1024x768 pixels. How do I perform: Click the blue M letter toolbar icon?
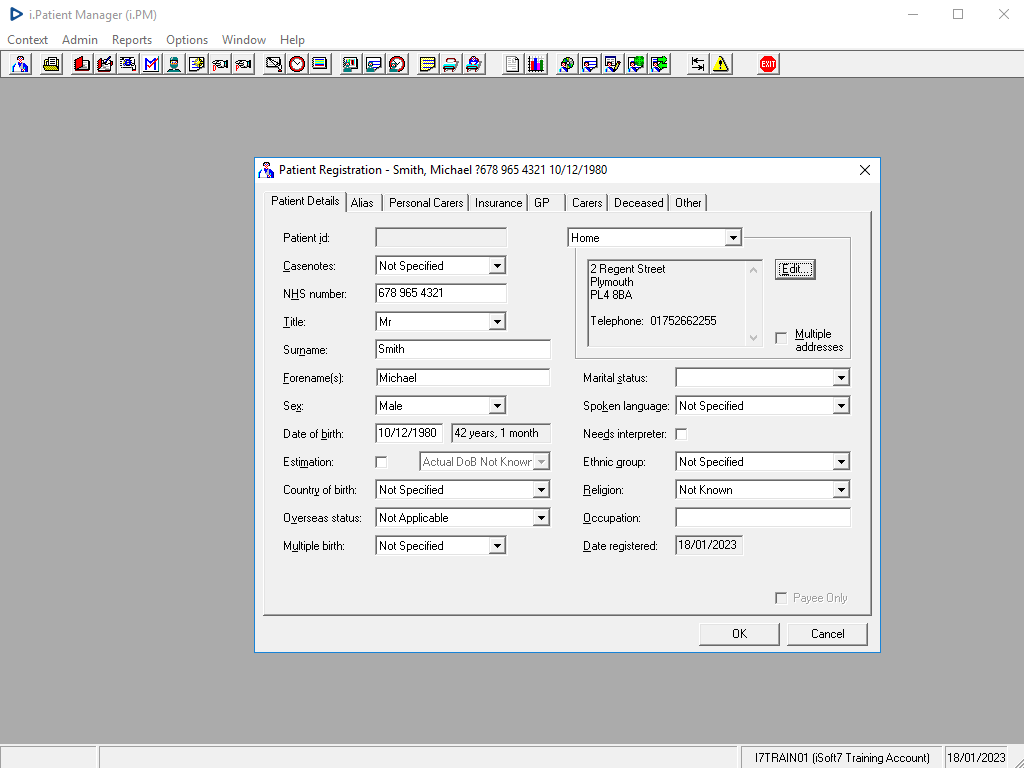(151, 64)
